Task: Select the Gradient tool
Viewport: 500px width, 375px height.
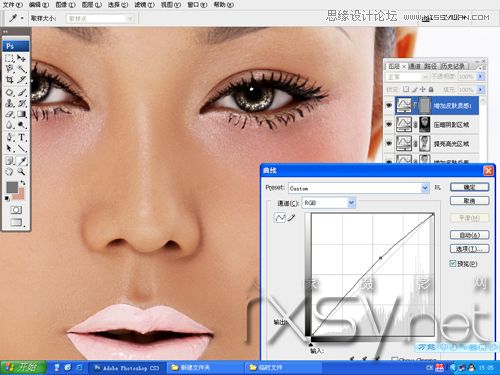Action: (x=22, y=114)
